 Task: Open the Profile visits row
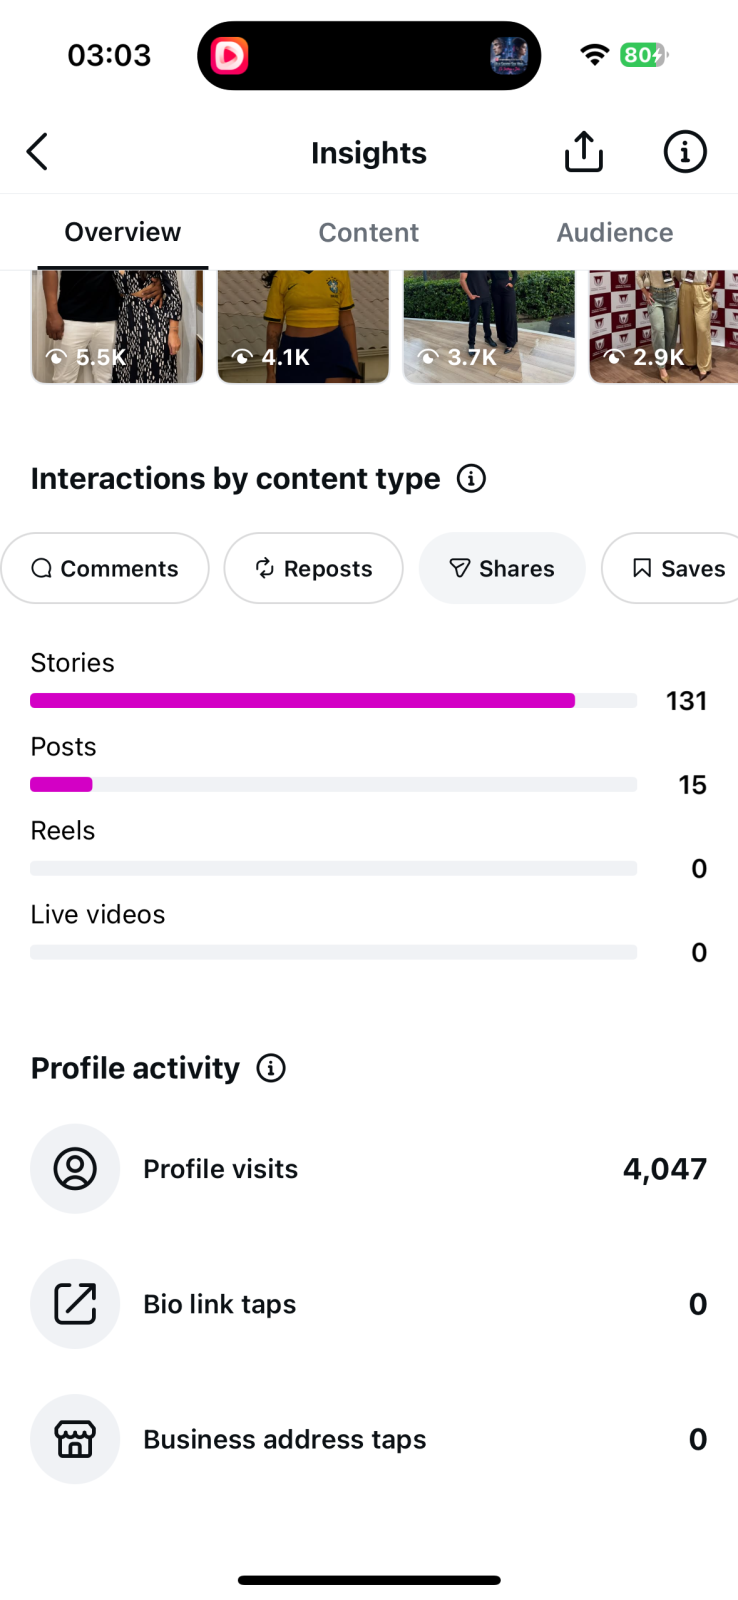(369, 1169)
